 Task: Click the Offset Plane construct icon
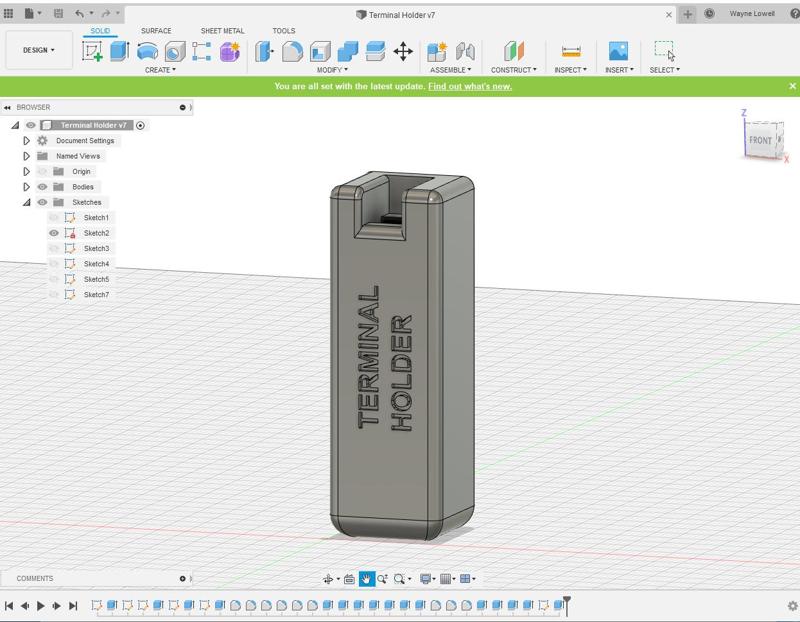click(x=514, y=51)
